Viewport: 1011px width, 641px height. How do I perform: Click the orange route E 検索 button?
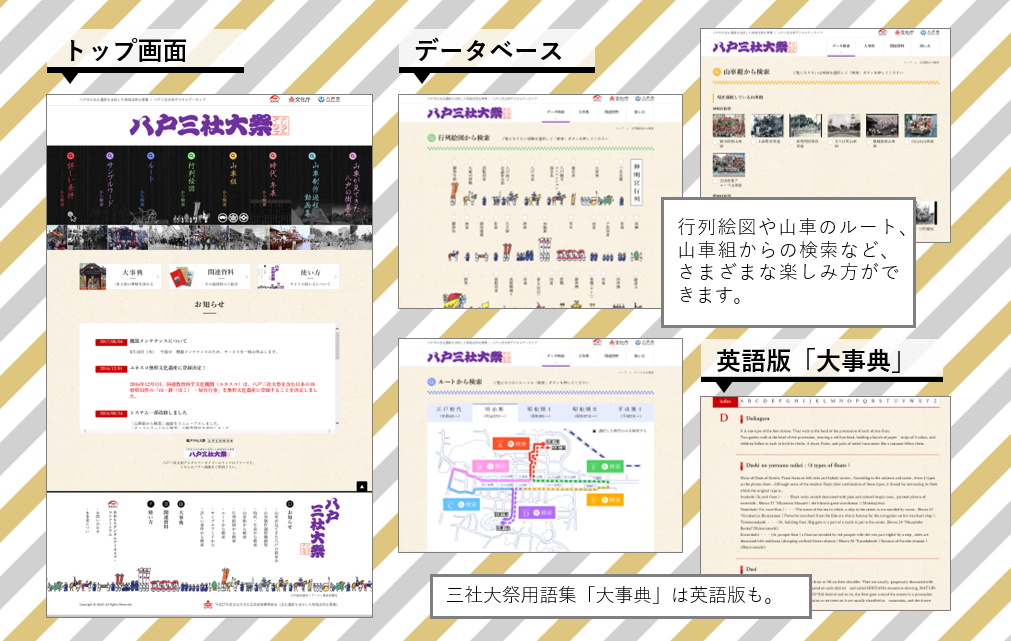click(x=605, y=500)
